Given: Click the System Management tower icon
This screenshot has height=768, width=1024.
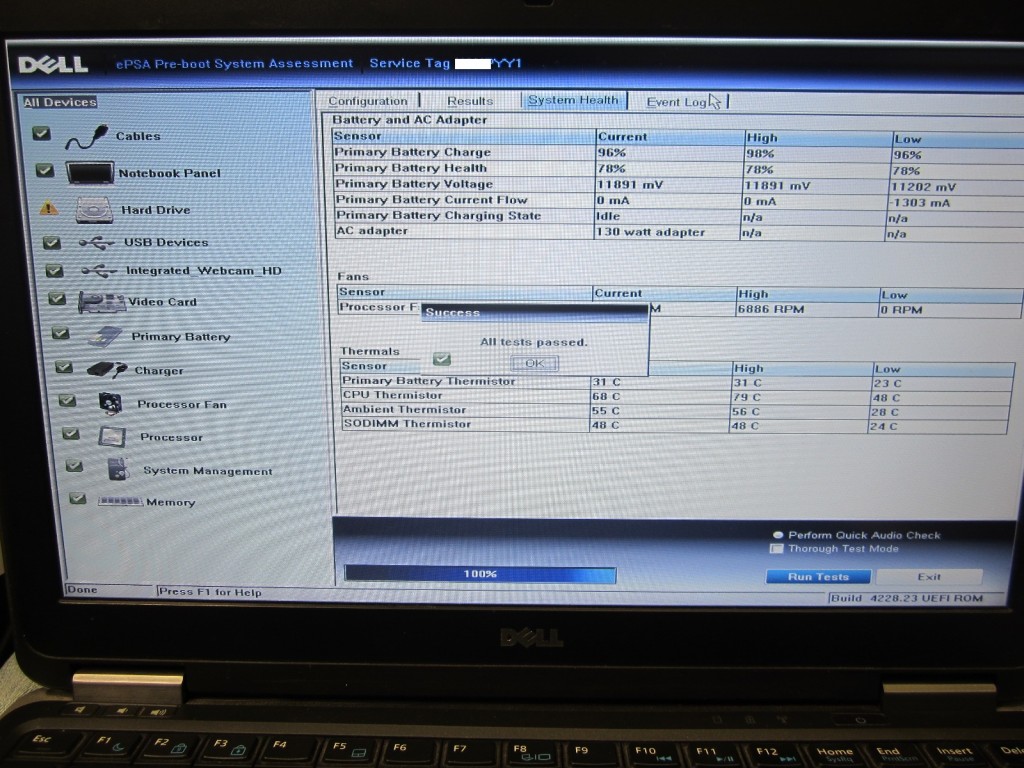Looking at the screenshot, I should click(x=118, y=469).
